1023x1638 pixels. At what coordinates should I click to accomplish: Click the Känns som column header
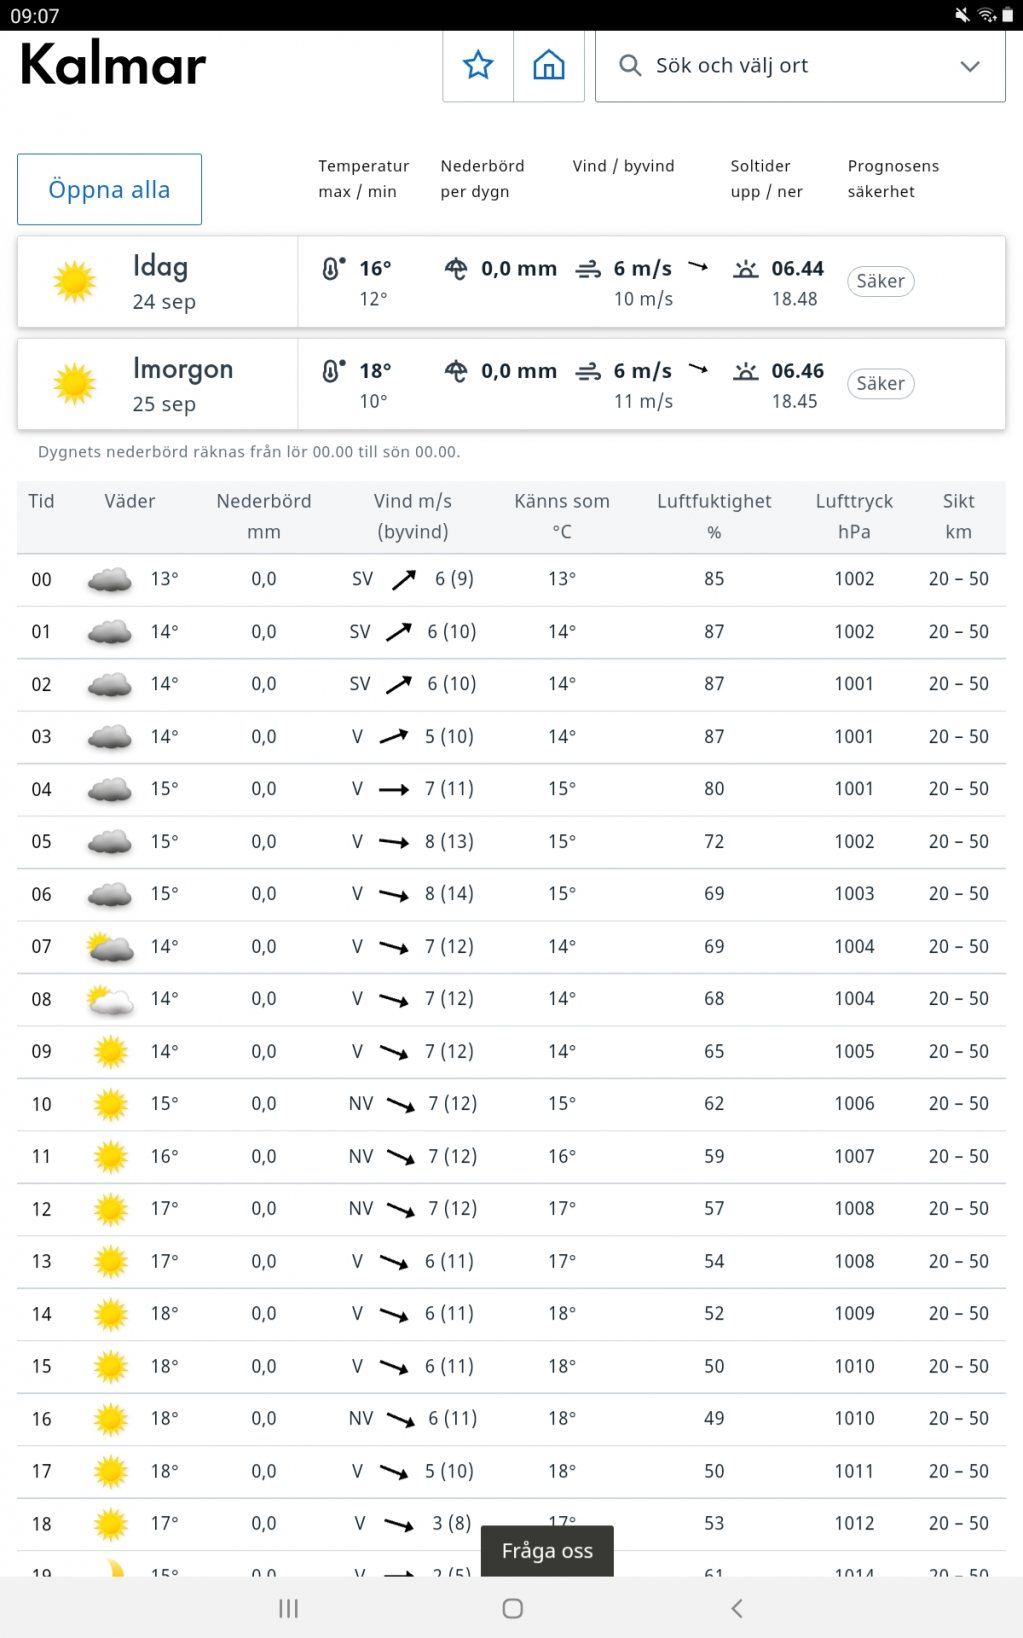click(562, 516)
